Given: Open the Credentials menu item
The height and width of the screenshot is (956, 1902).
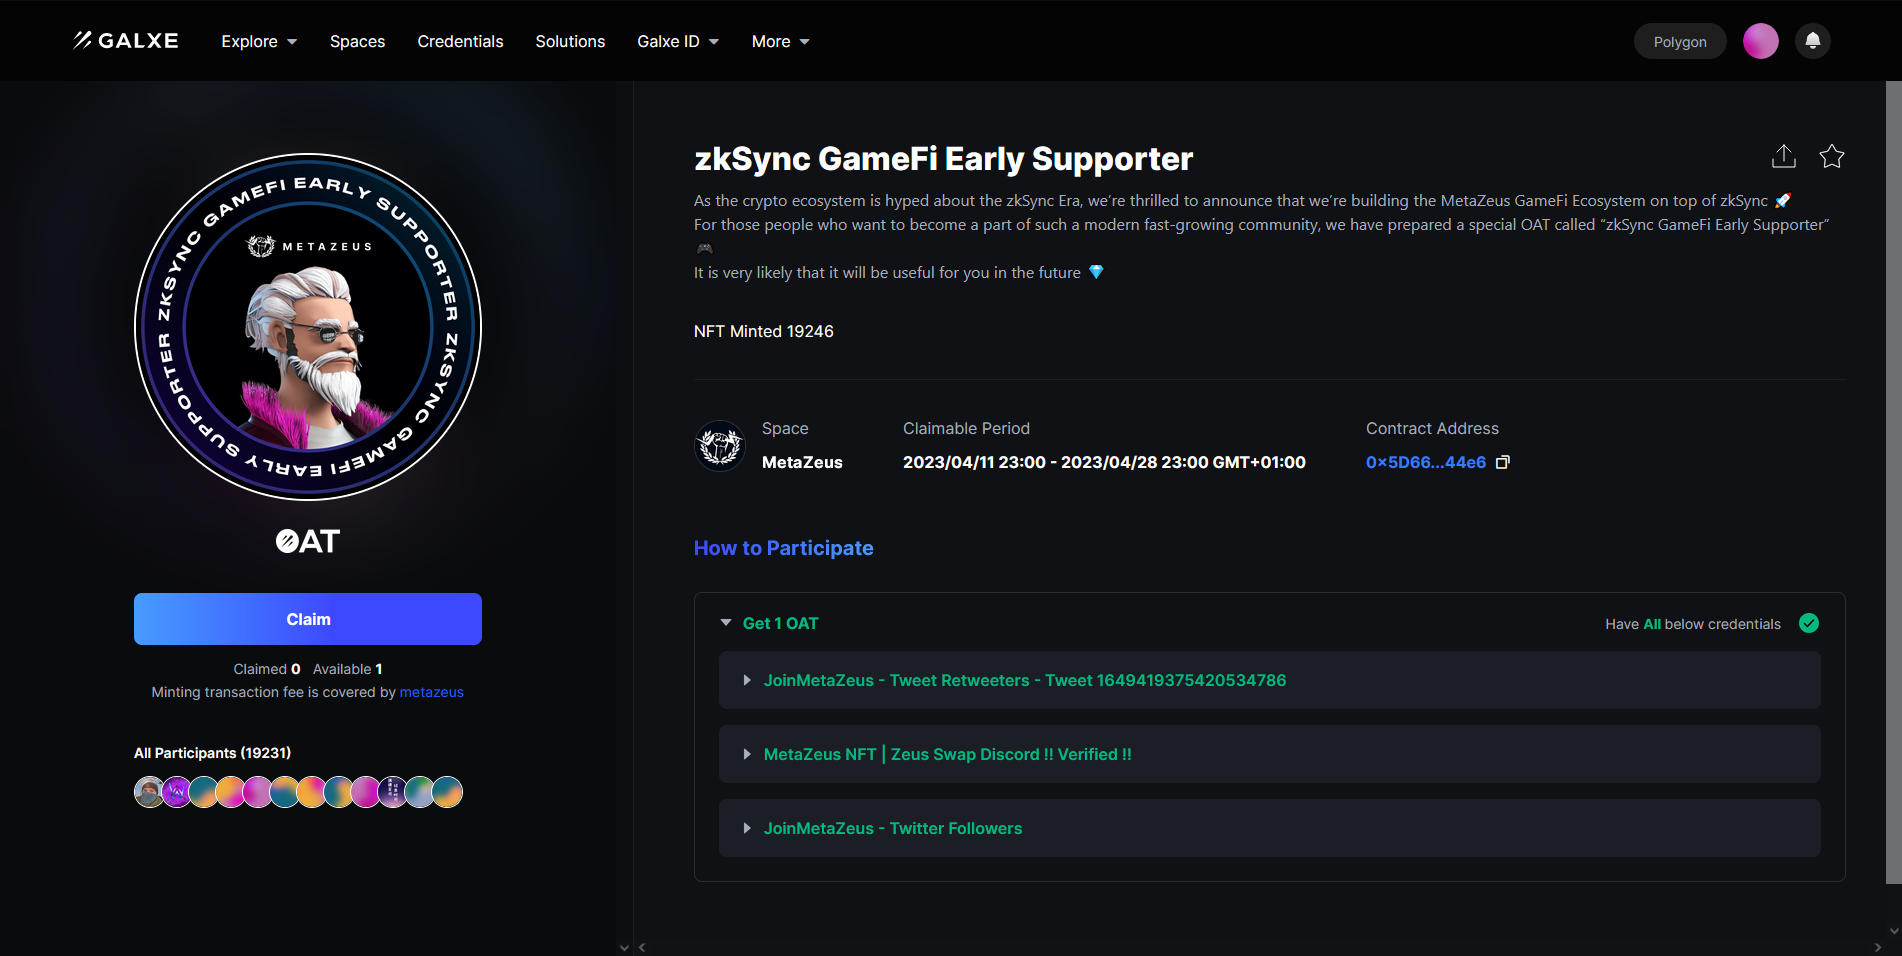Looking at the screenshot, I should pyautogui.click(x=460, y=41).
